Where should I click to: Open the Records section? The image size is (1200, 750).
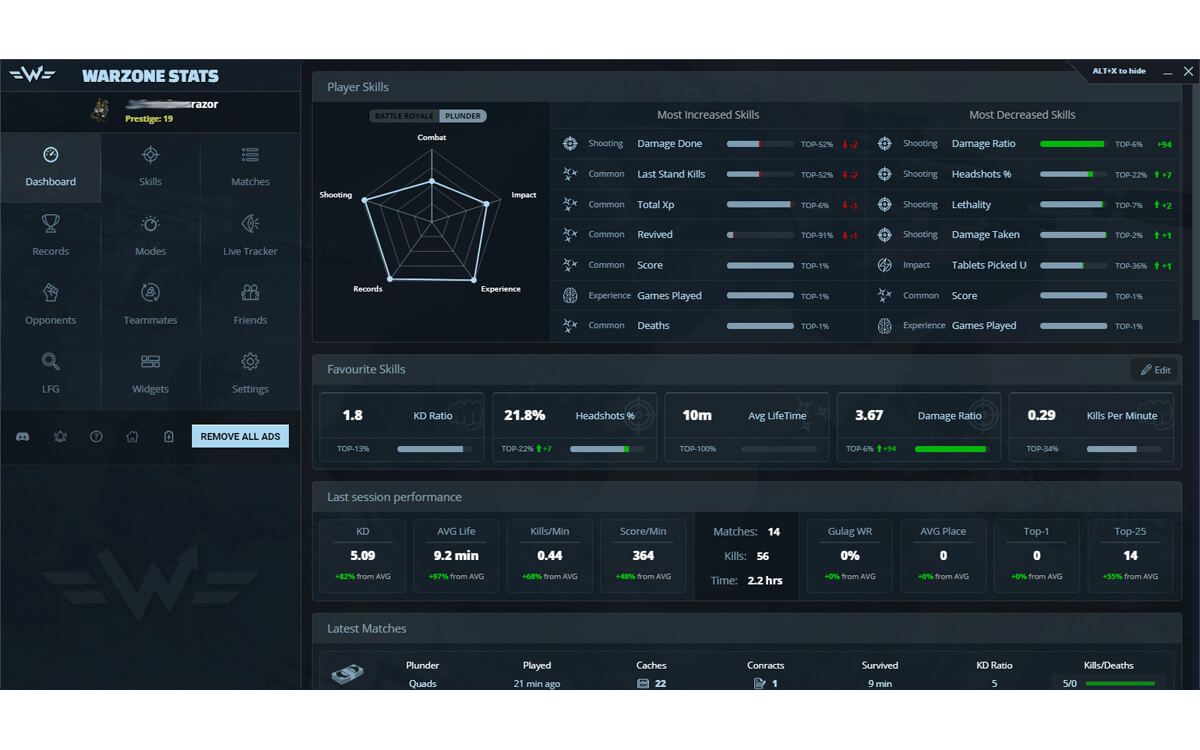[x=50, y=237]
